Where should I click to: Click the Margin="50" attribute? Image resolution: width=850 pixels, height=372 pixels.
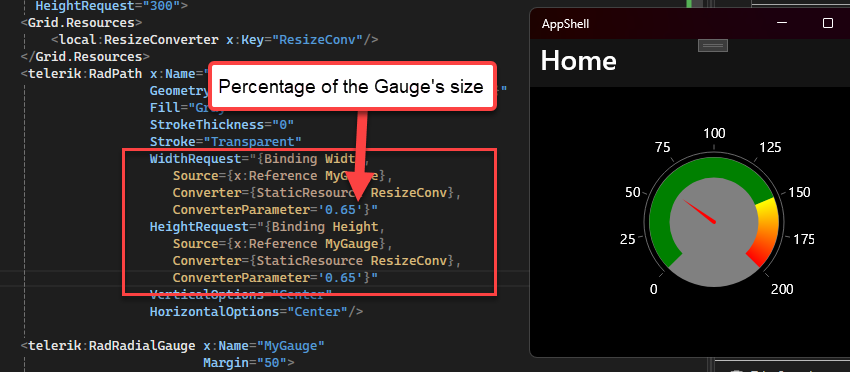click(248, 362)
